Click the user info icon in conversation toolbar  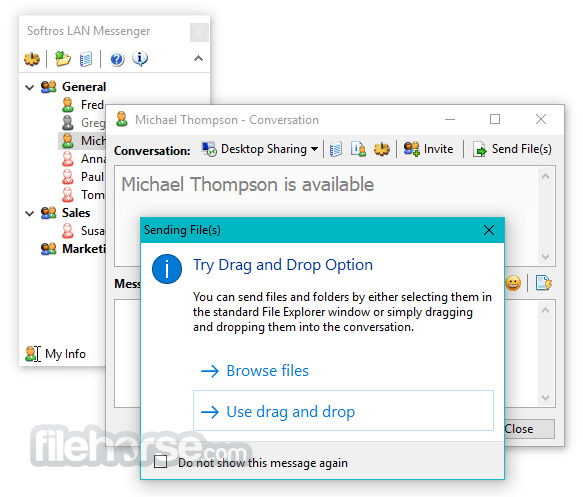[358, 149]
